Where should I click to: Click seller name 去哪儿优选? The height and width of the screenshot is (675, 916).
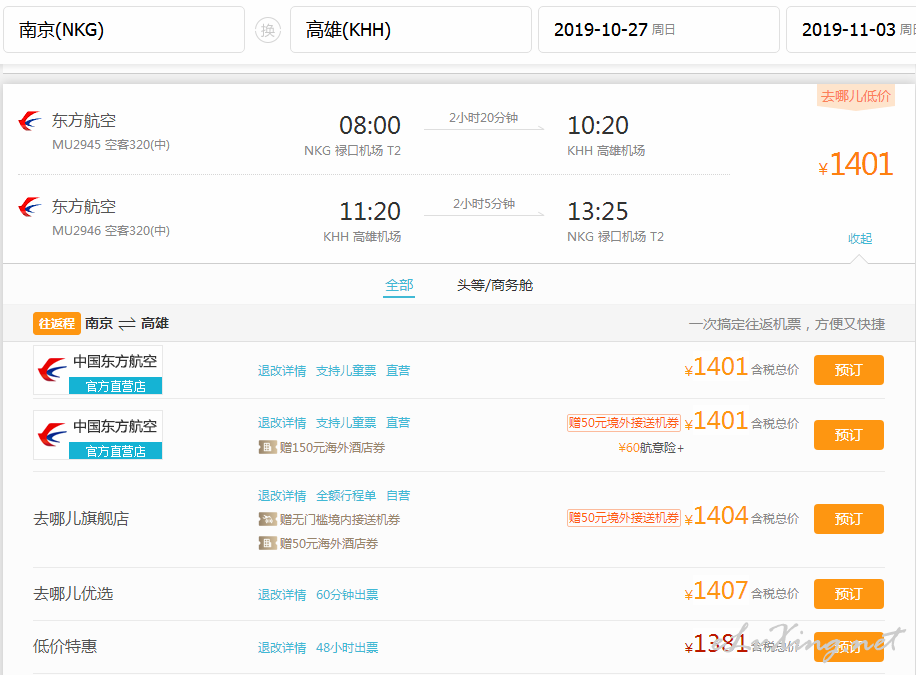pos(73,593)
